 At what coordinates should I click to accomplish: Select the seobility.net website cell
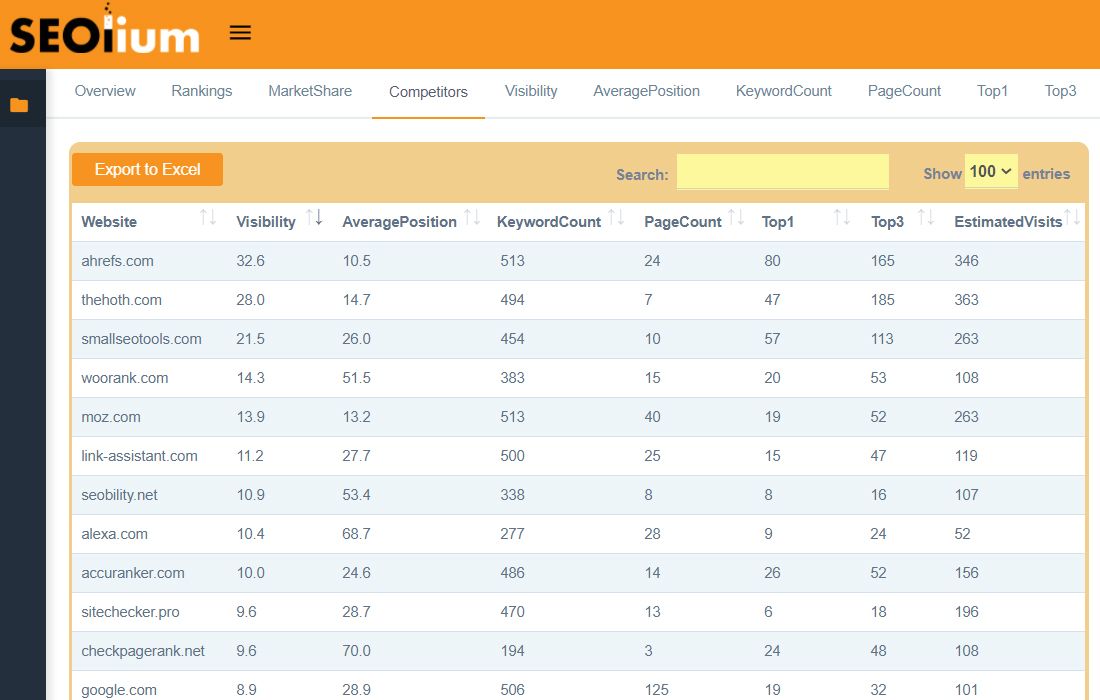(119, 495)
